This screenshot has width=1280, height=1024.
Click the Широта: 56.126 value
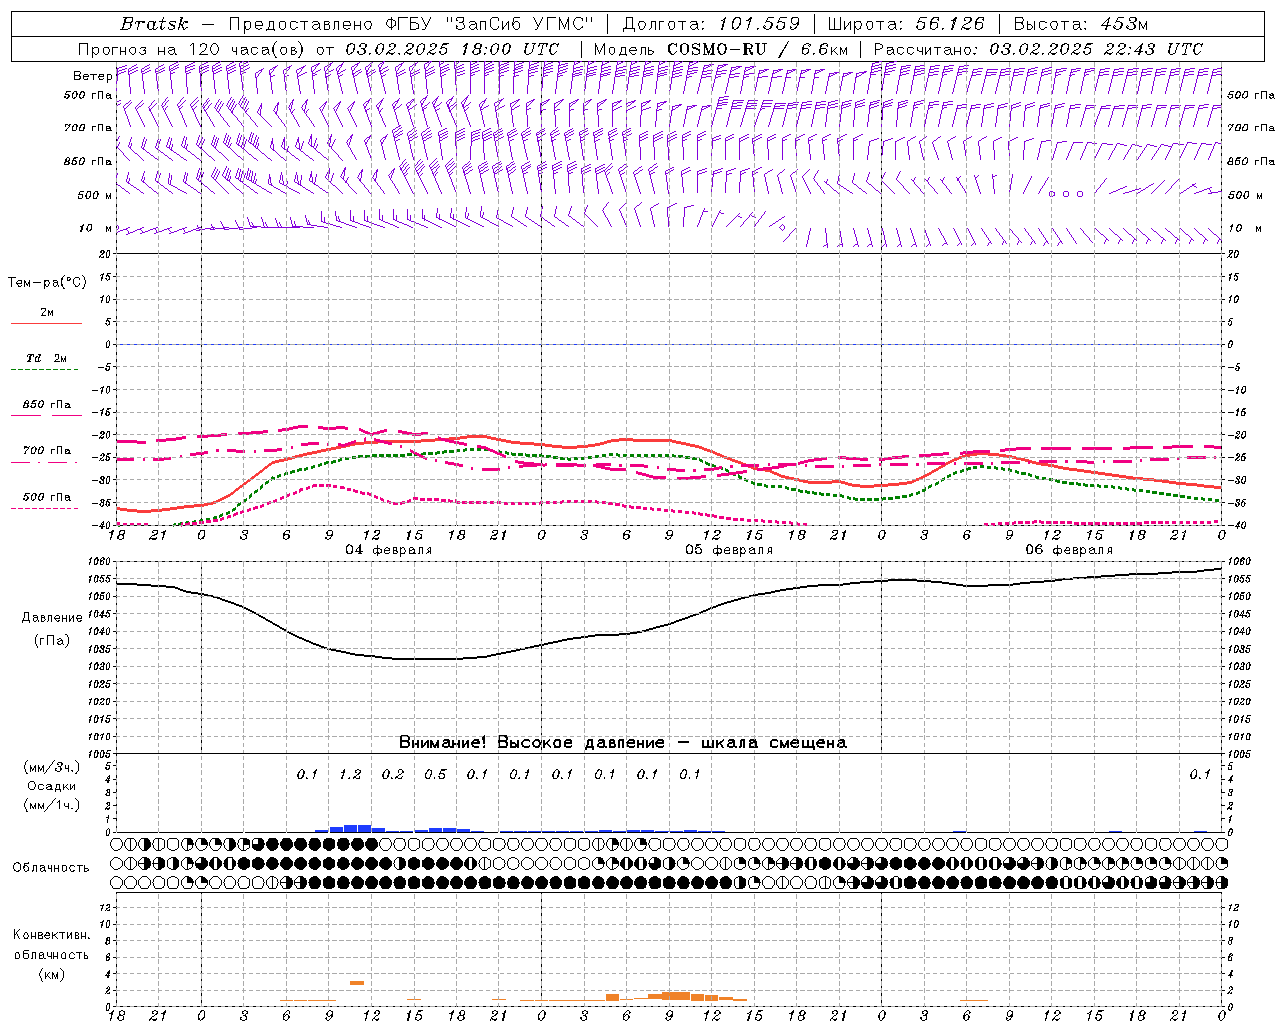906,24
